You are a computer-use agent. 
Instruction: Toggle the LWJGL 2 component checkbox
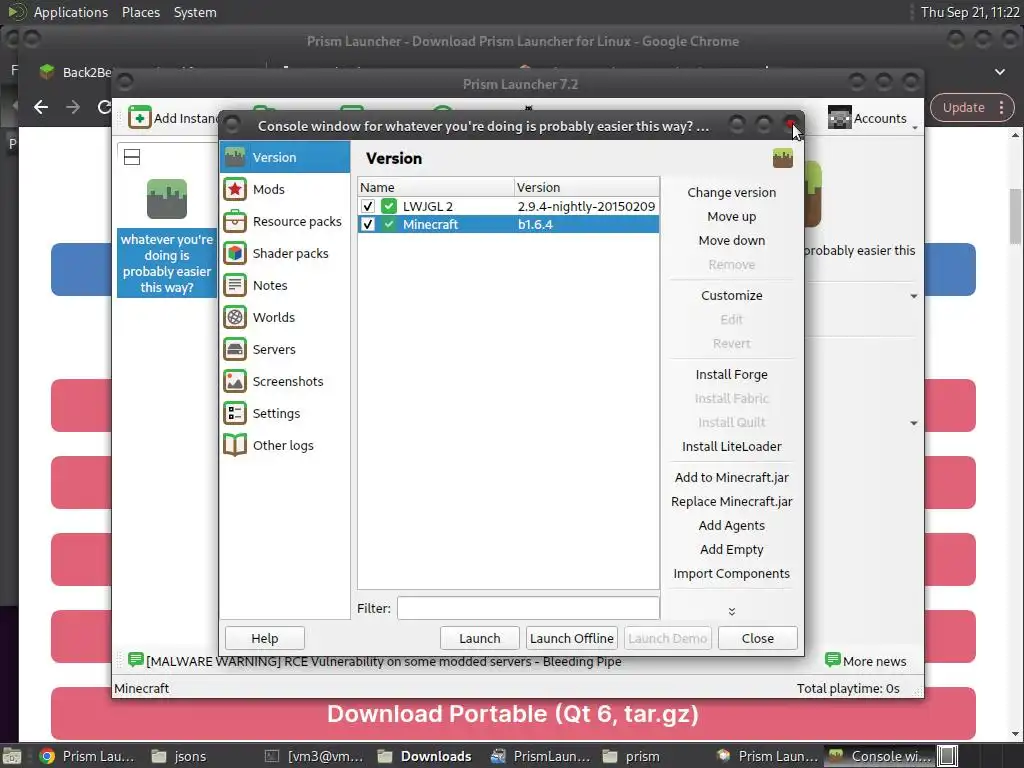[x=368, y=206]
